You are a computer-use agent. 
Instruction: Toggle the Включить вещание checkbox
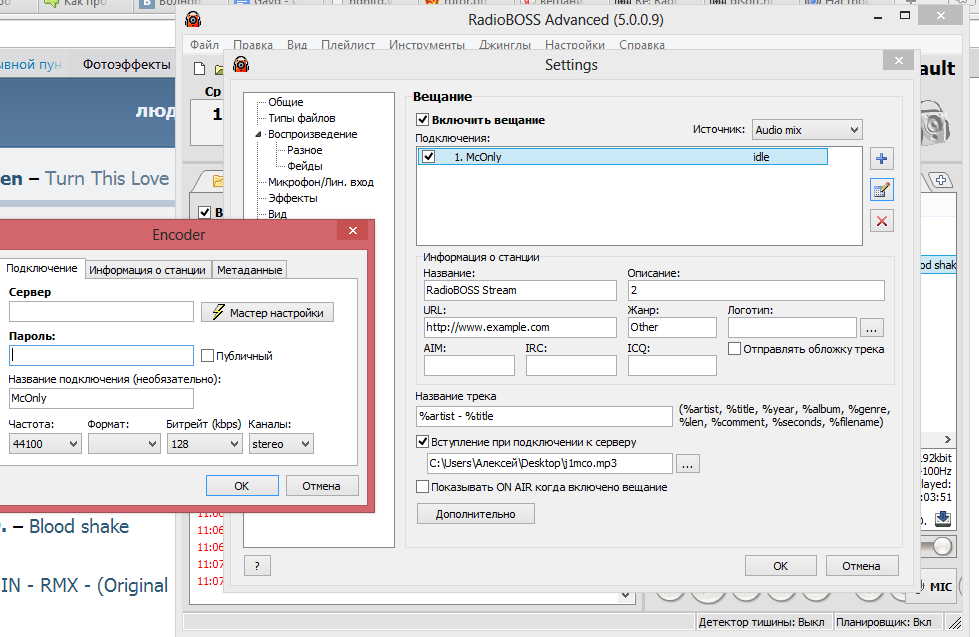[x=423, y=120]
